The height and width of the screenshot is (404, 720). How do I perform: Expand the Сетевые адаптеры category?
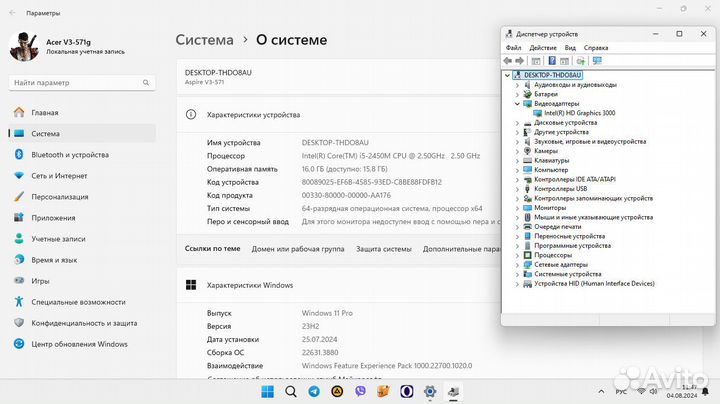click(517, 265)
